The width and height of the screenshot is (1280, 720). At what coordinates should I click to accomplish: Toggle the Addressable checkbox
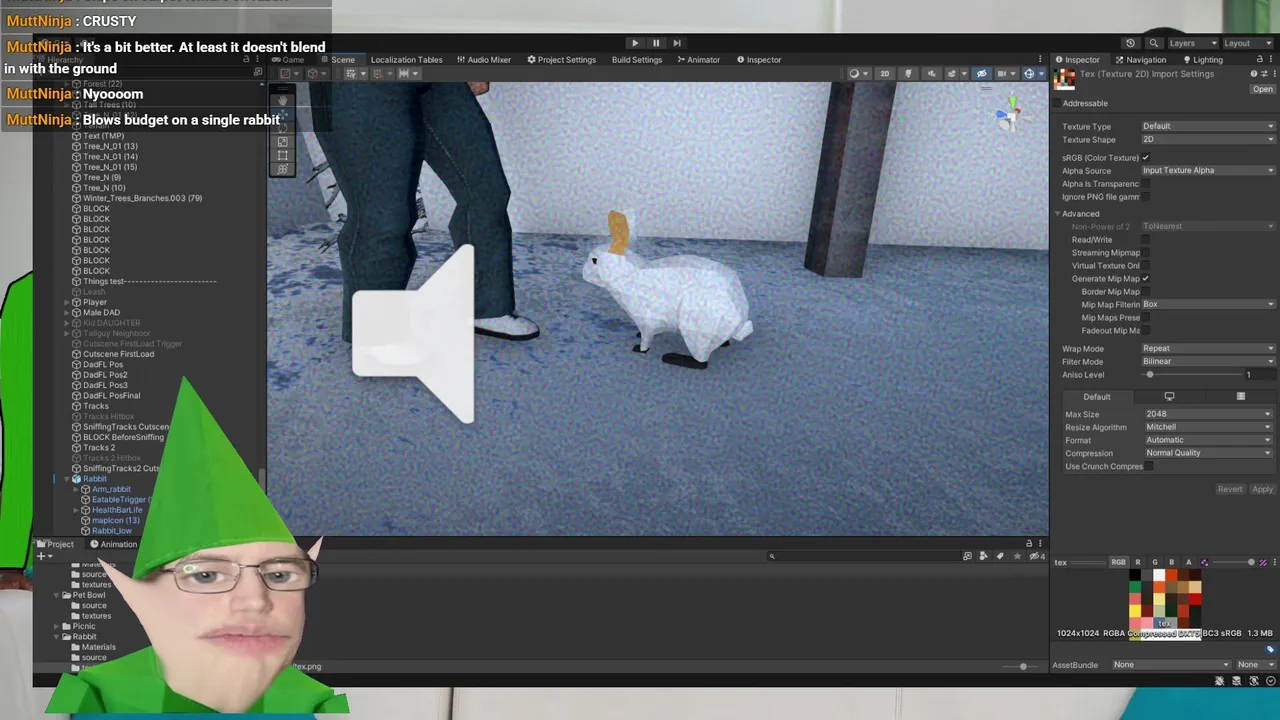[1058, 103]
